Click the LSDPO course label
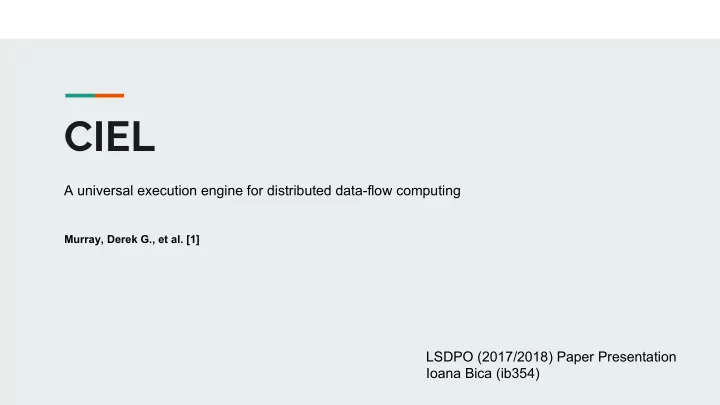 pyautogui.click(x=449, y=357)
